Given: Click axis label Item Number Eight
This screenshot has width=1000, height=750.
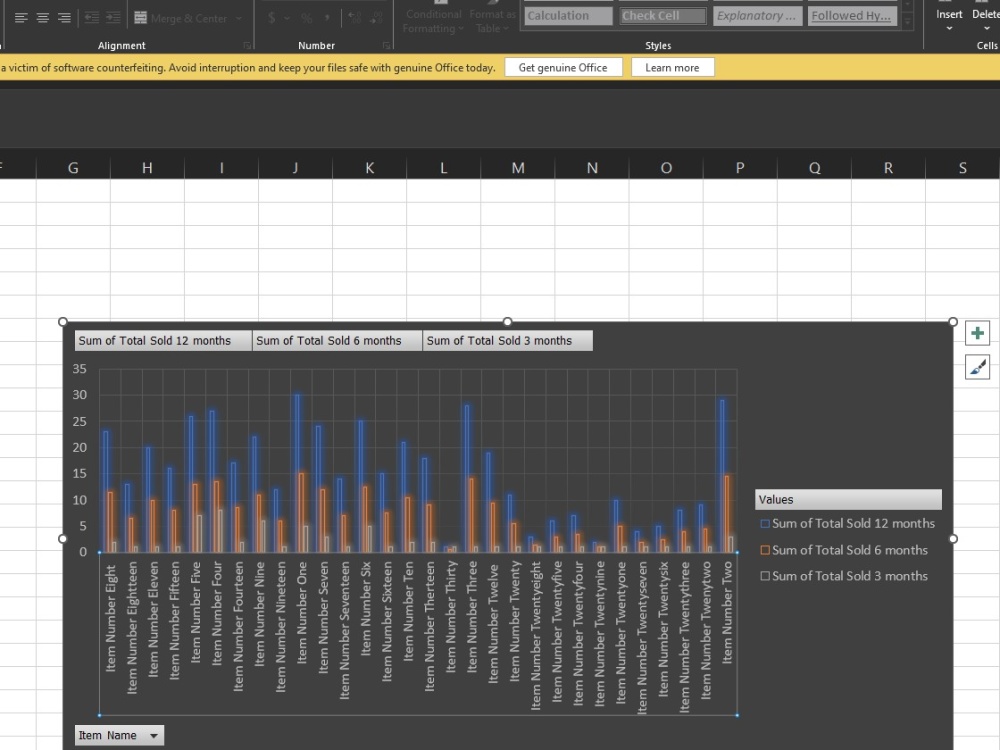Looking at the screenshot, I should 110,617.
